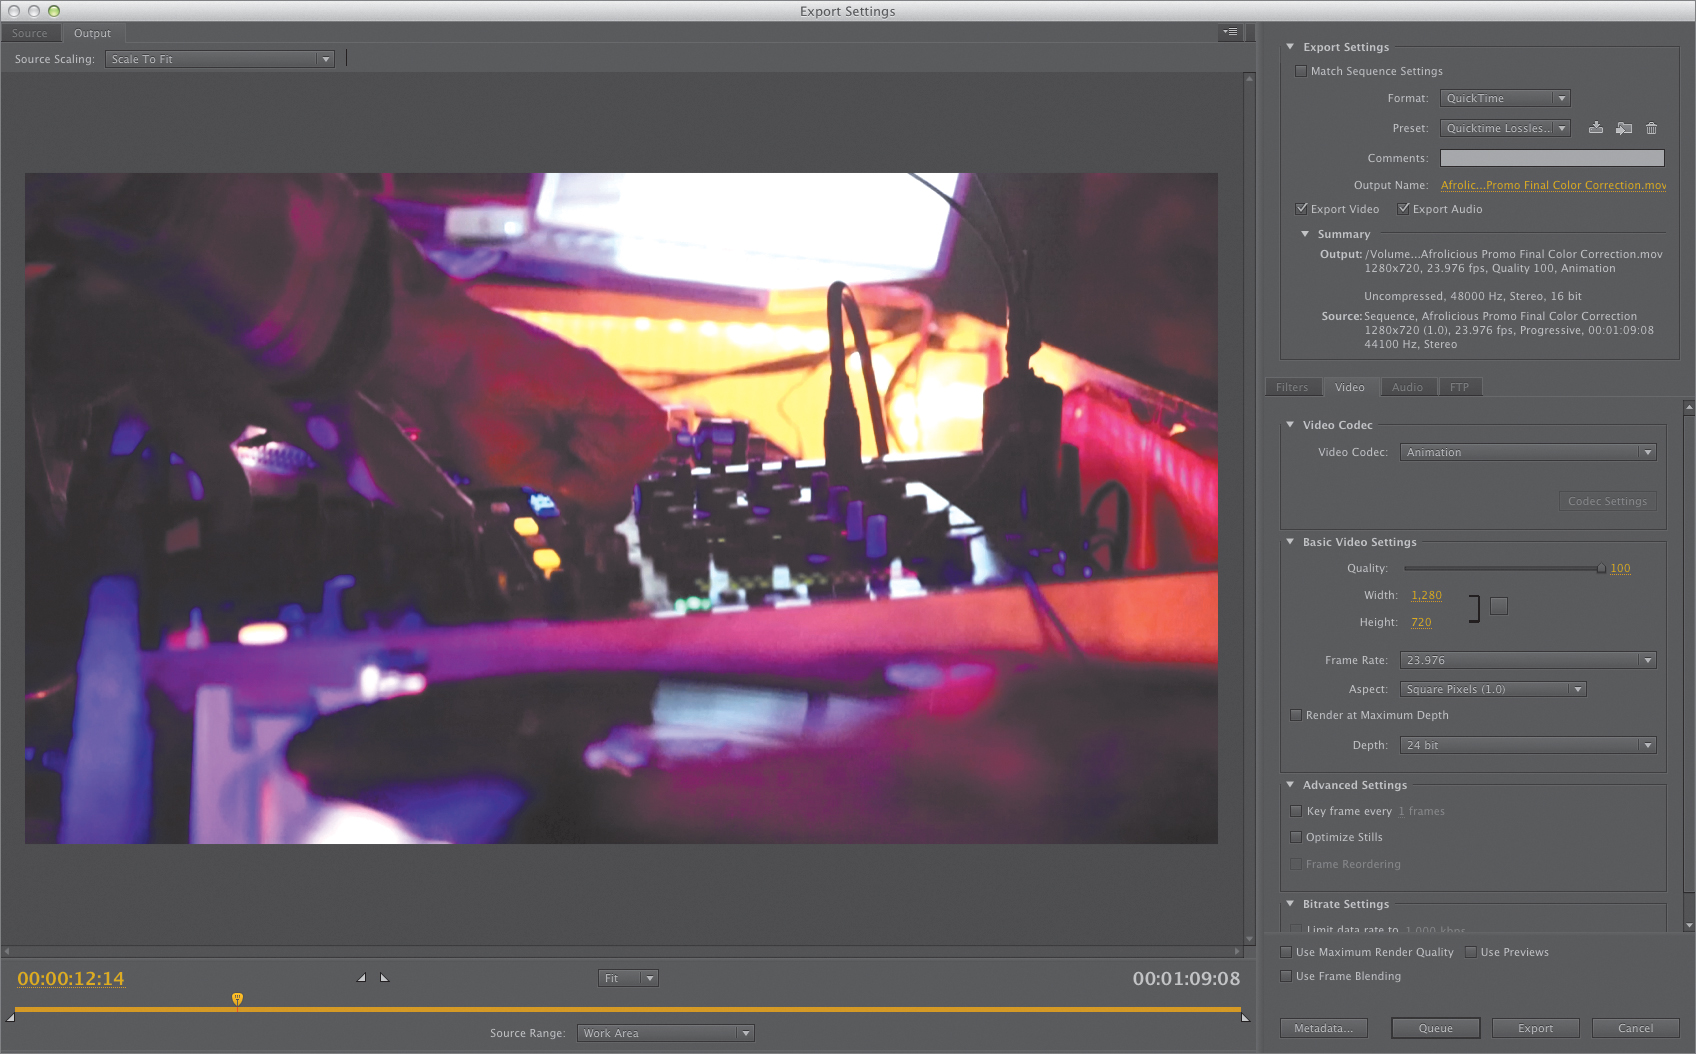This screenshot has height=1054, width=1696.
Task: Open the Format QuickTime dropdown
Action: coord(1505,98)
